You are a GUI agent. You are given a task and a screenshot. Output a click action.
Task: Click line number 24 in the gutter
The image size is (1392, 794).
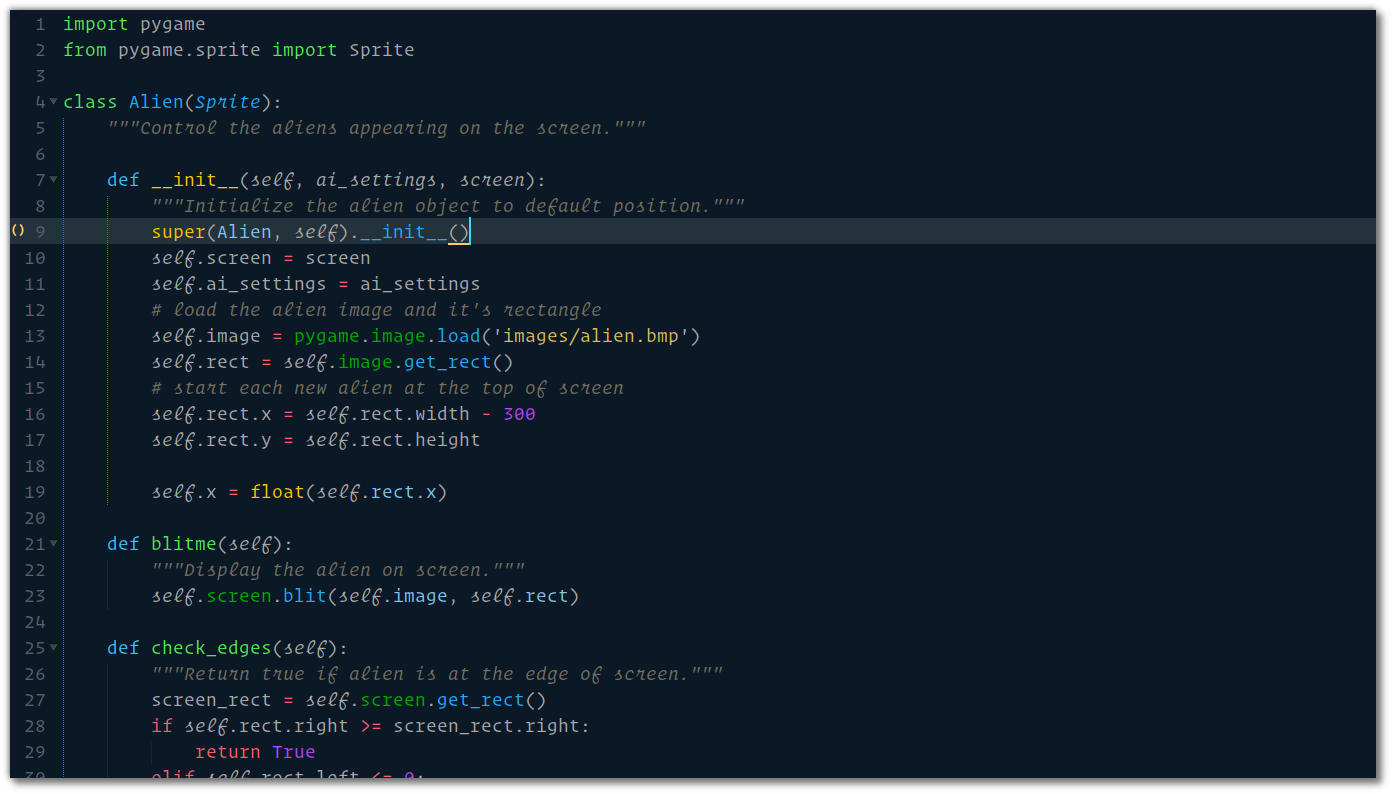coord(35,622)
